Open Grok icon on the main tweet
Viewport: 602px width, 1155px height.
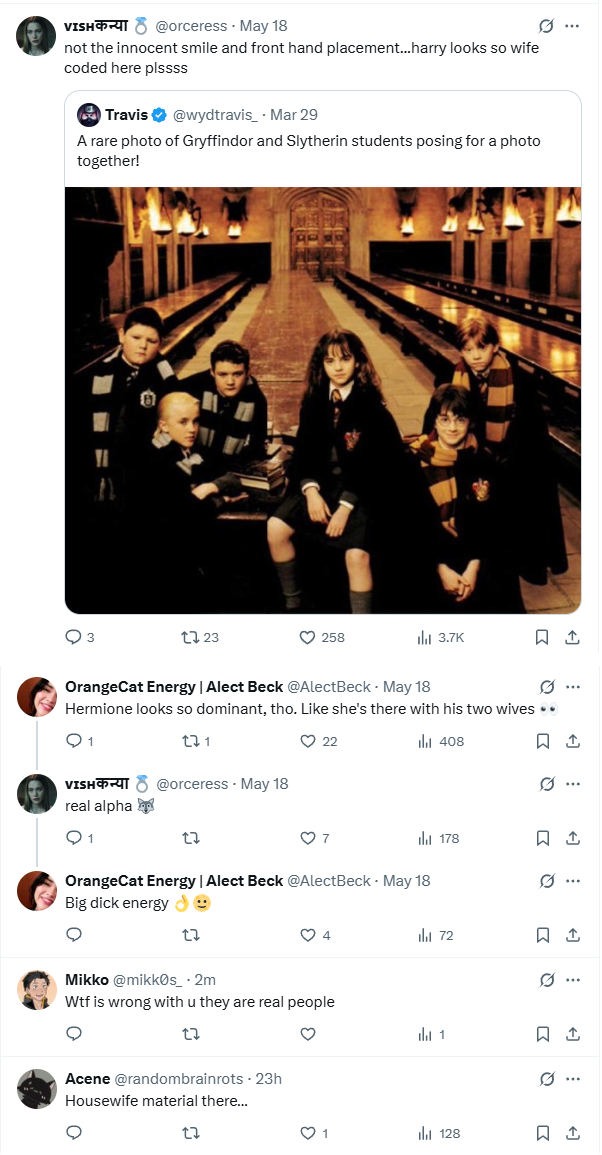[x=546, y=26]
